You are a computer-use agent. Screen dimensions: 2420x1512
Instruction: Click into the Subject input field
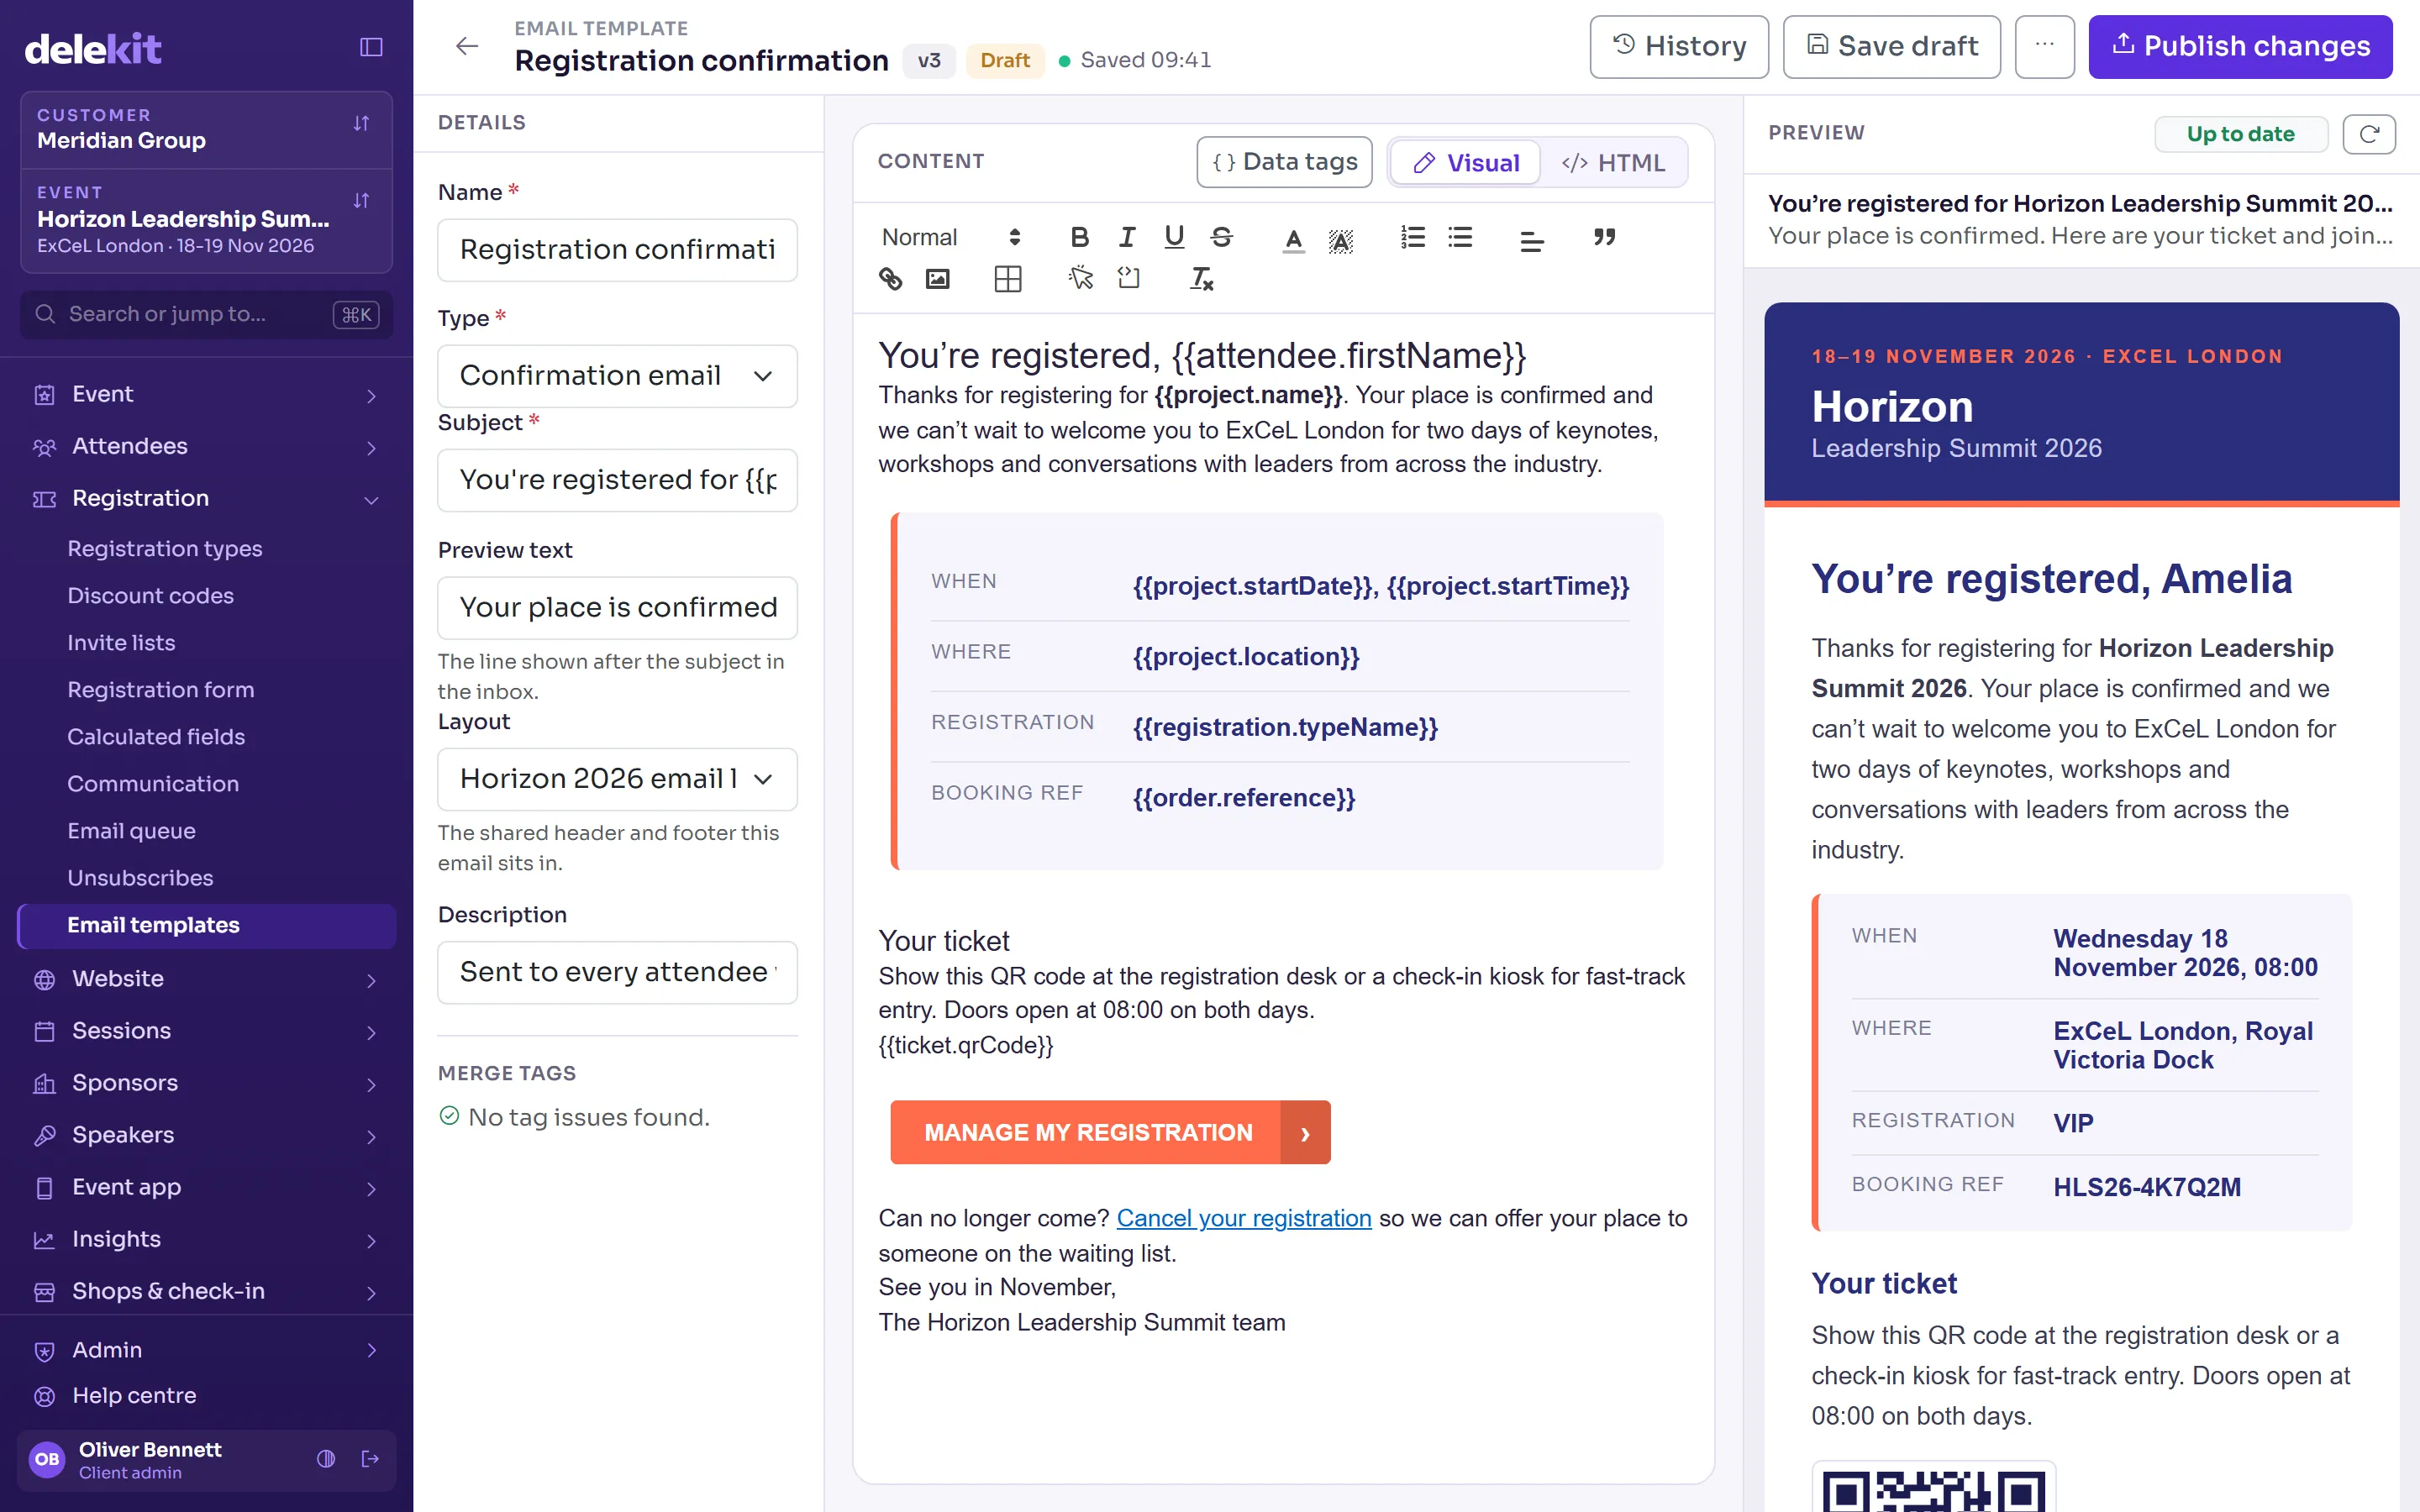(617, 480)
